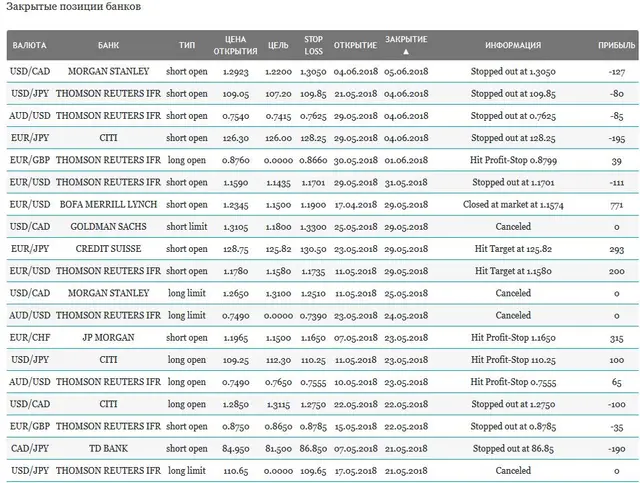Click stop loss value 130.50
The height and width of the screenshot is (483, 640).
pyautogui.click(x=313, y=249)
